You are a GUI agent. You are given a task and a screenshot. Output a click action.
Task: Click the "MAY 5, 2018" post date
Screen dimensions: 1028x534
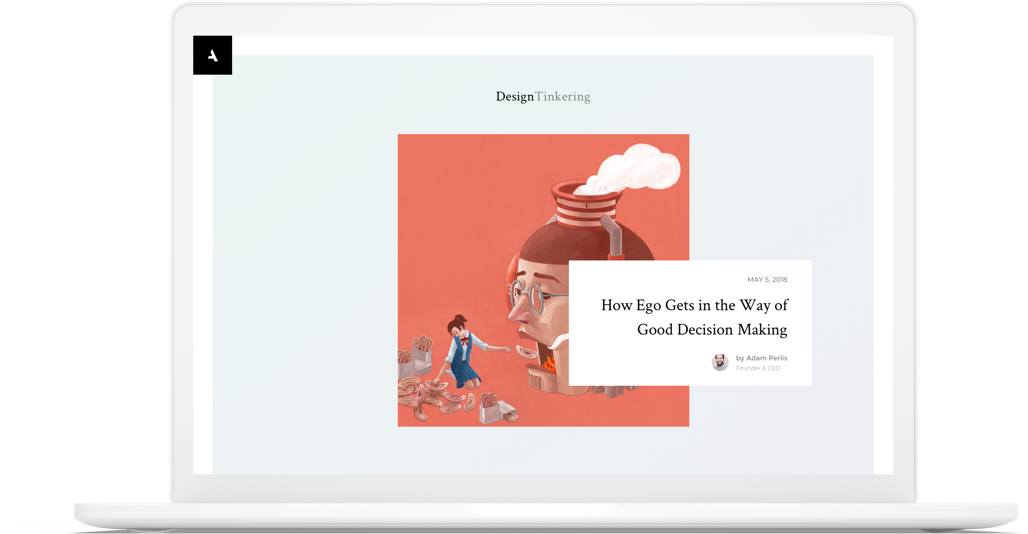[767, 280]
